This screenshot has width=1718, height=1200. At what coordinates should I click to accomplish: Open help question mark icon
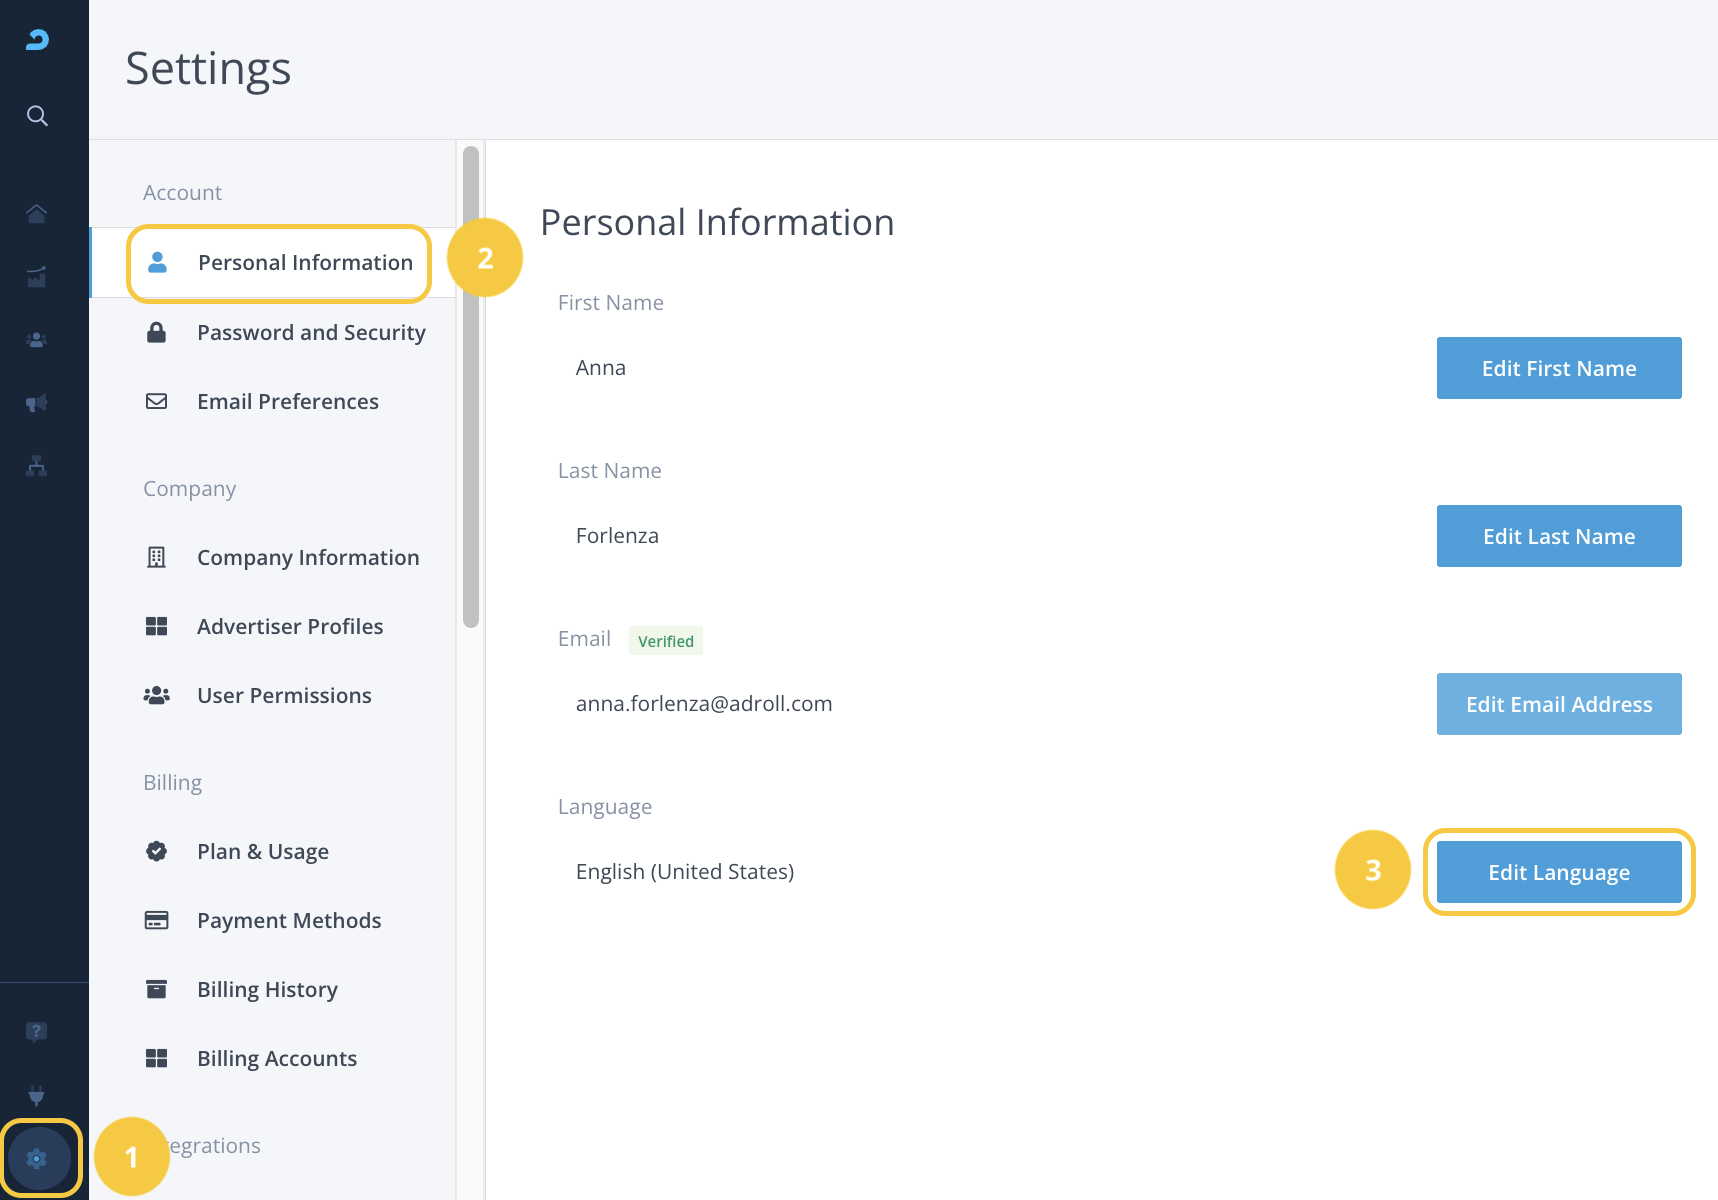(37, 1031)
